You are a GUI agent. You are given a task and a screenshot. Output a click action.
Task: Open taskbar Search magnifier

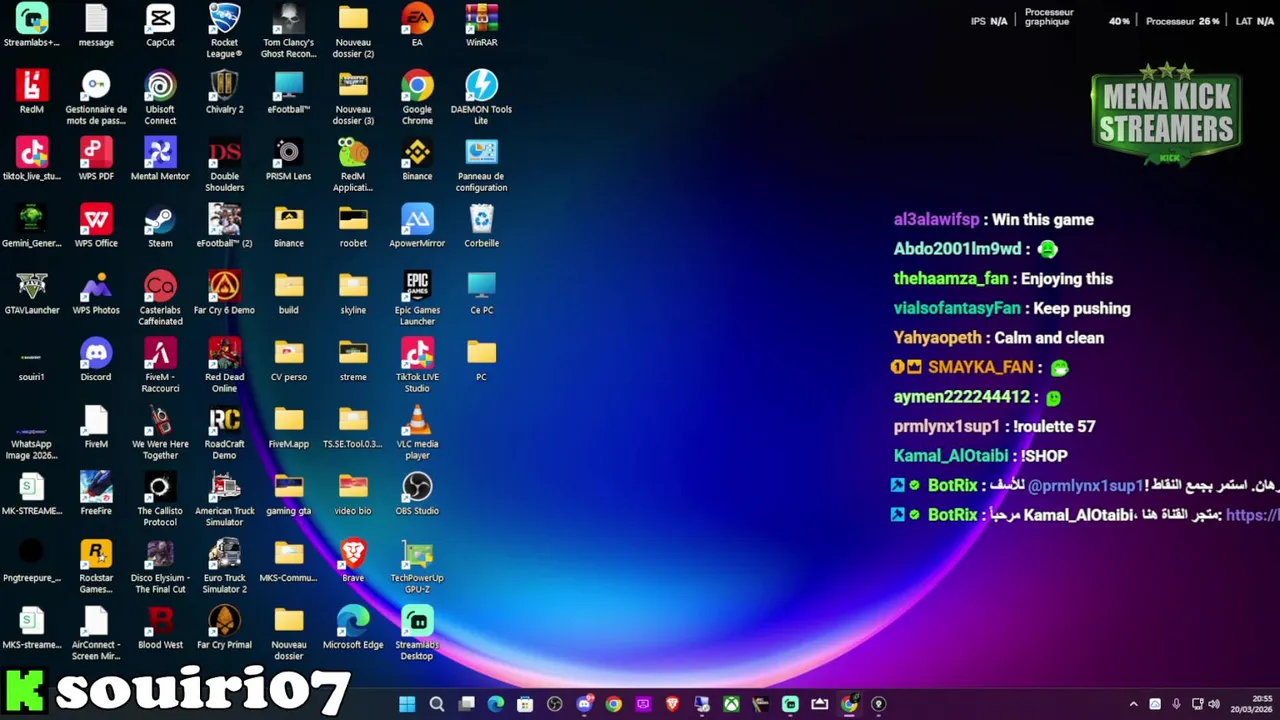(x=437, y=704)
